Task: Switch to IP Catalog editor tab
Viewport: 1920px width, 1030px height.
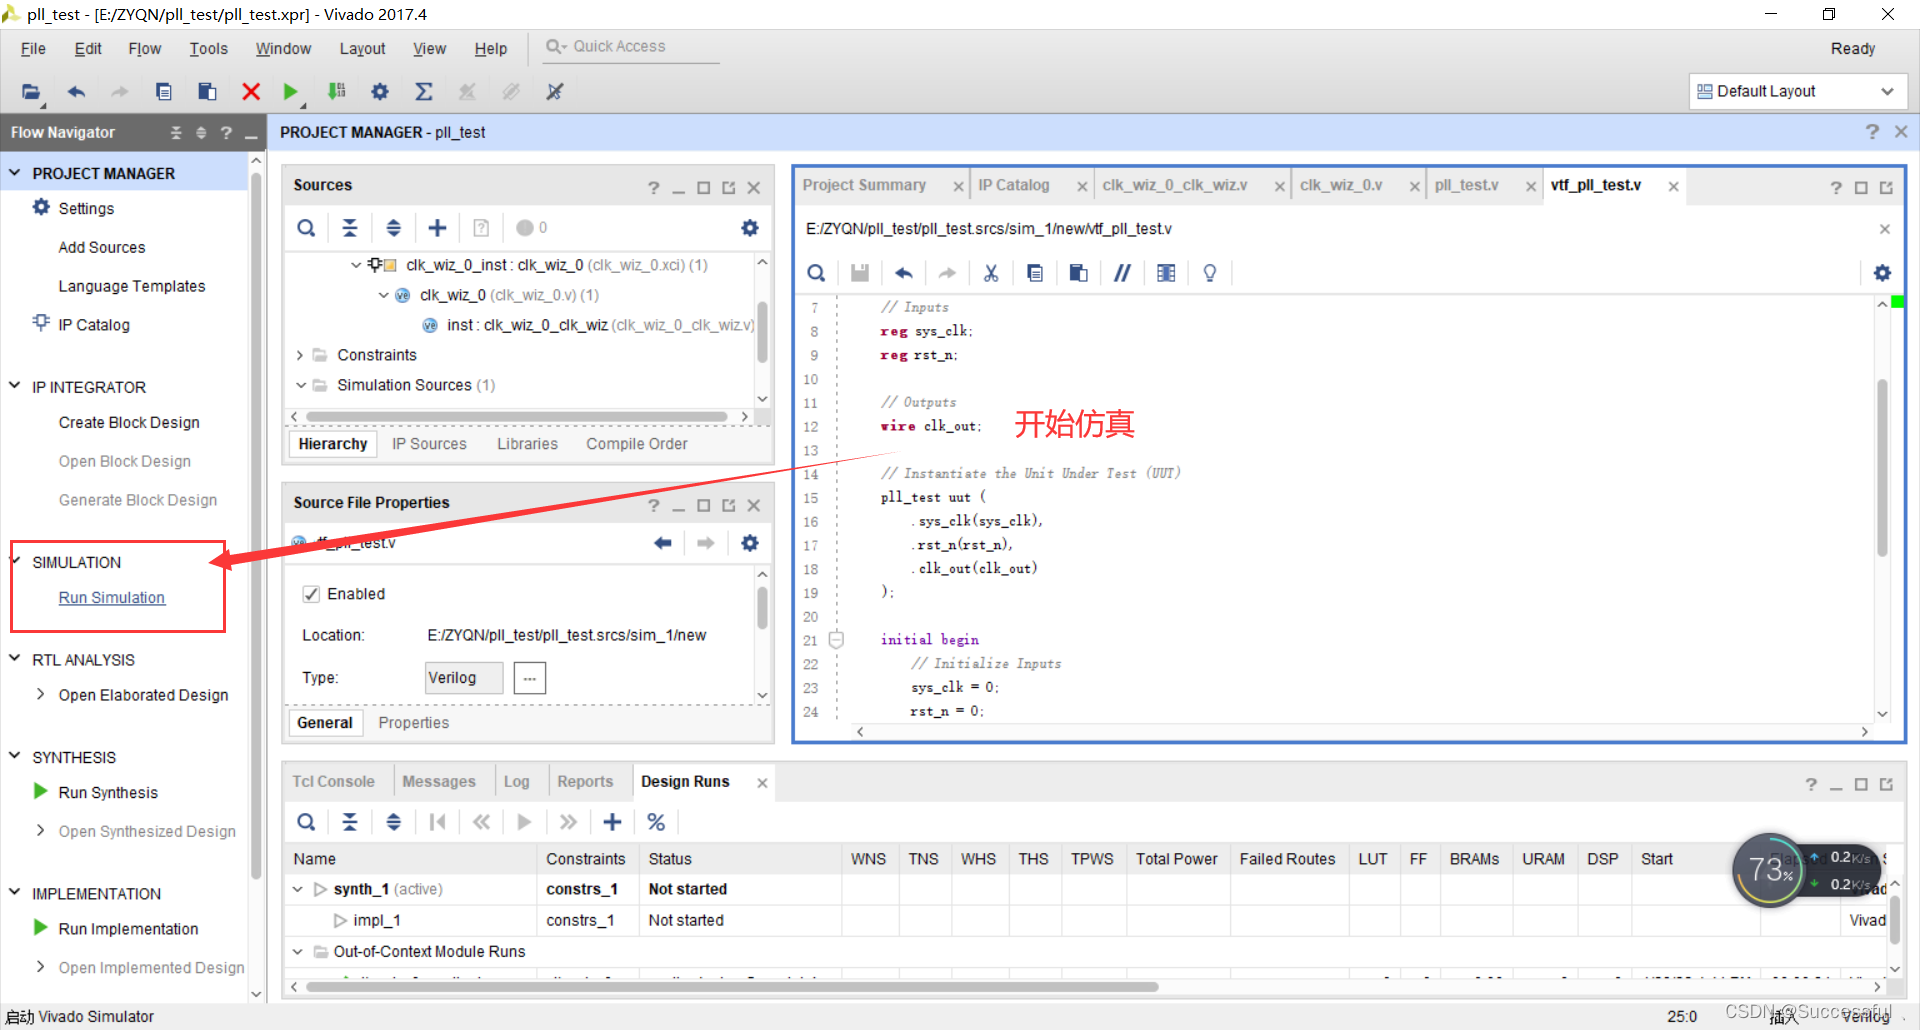Action: pos(1014,185)
